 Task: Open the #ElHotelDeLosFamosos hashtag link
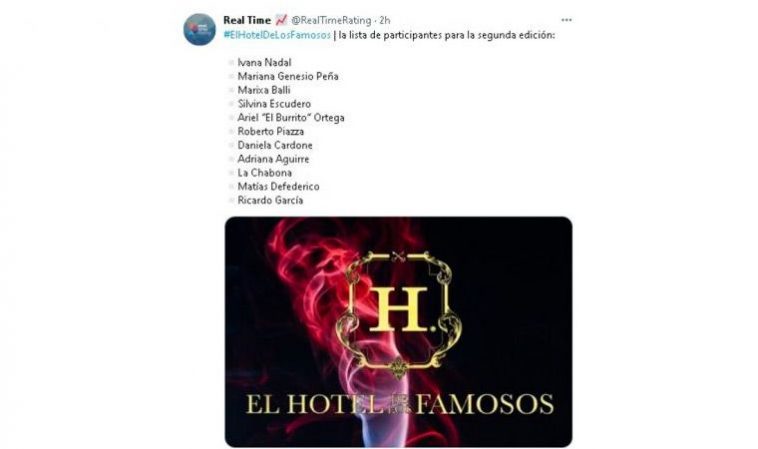click(x=277, y=35)
